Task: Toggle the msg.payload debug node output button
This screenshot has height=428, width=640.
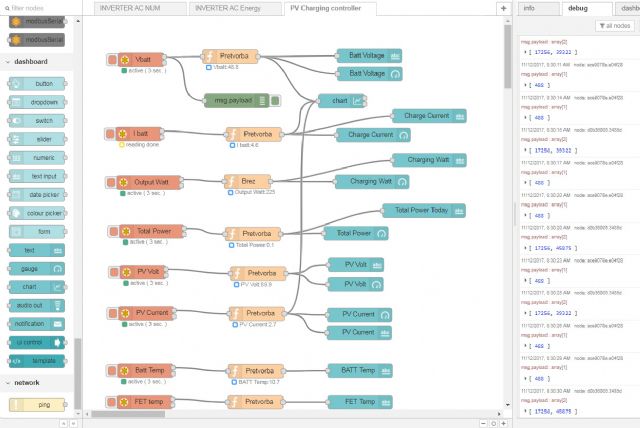Action: [276, 100]
